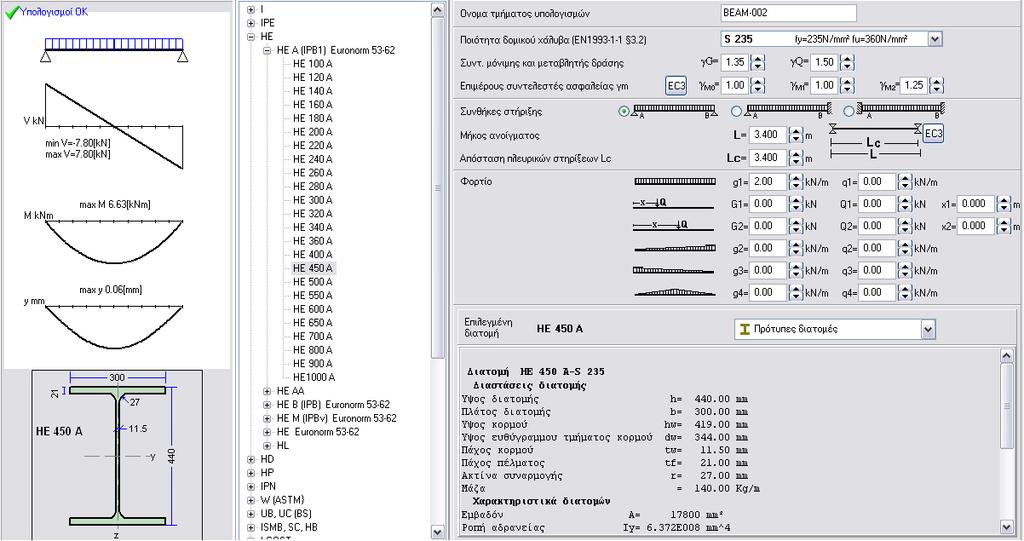Image resolution: width=1024 pixels, height=541 pixels.
Task: Expand the HE B (IPB) Euronorm node
Action: pos(267,405)
